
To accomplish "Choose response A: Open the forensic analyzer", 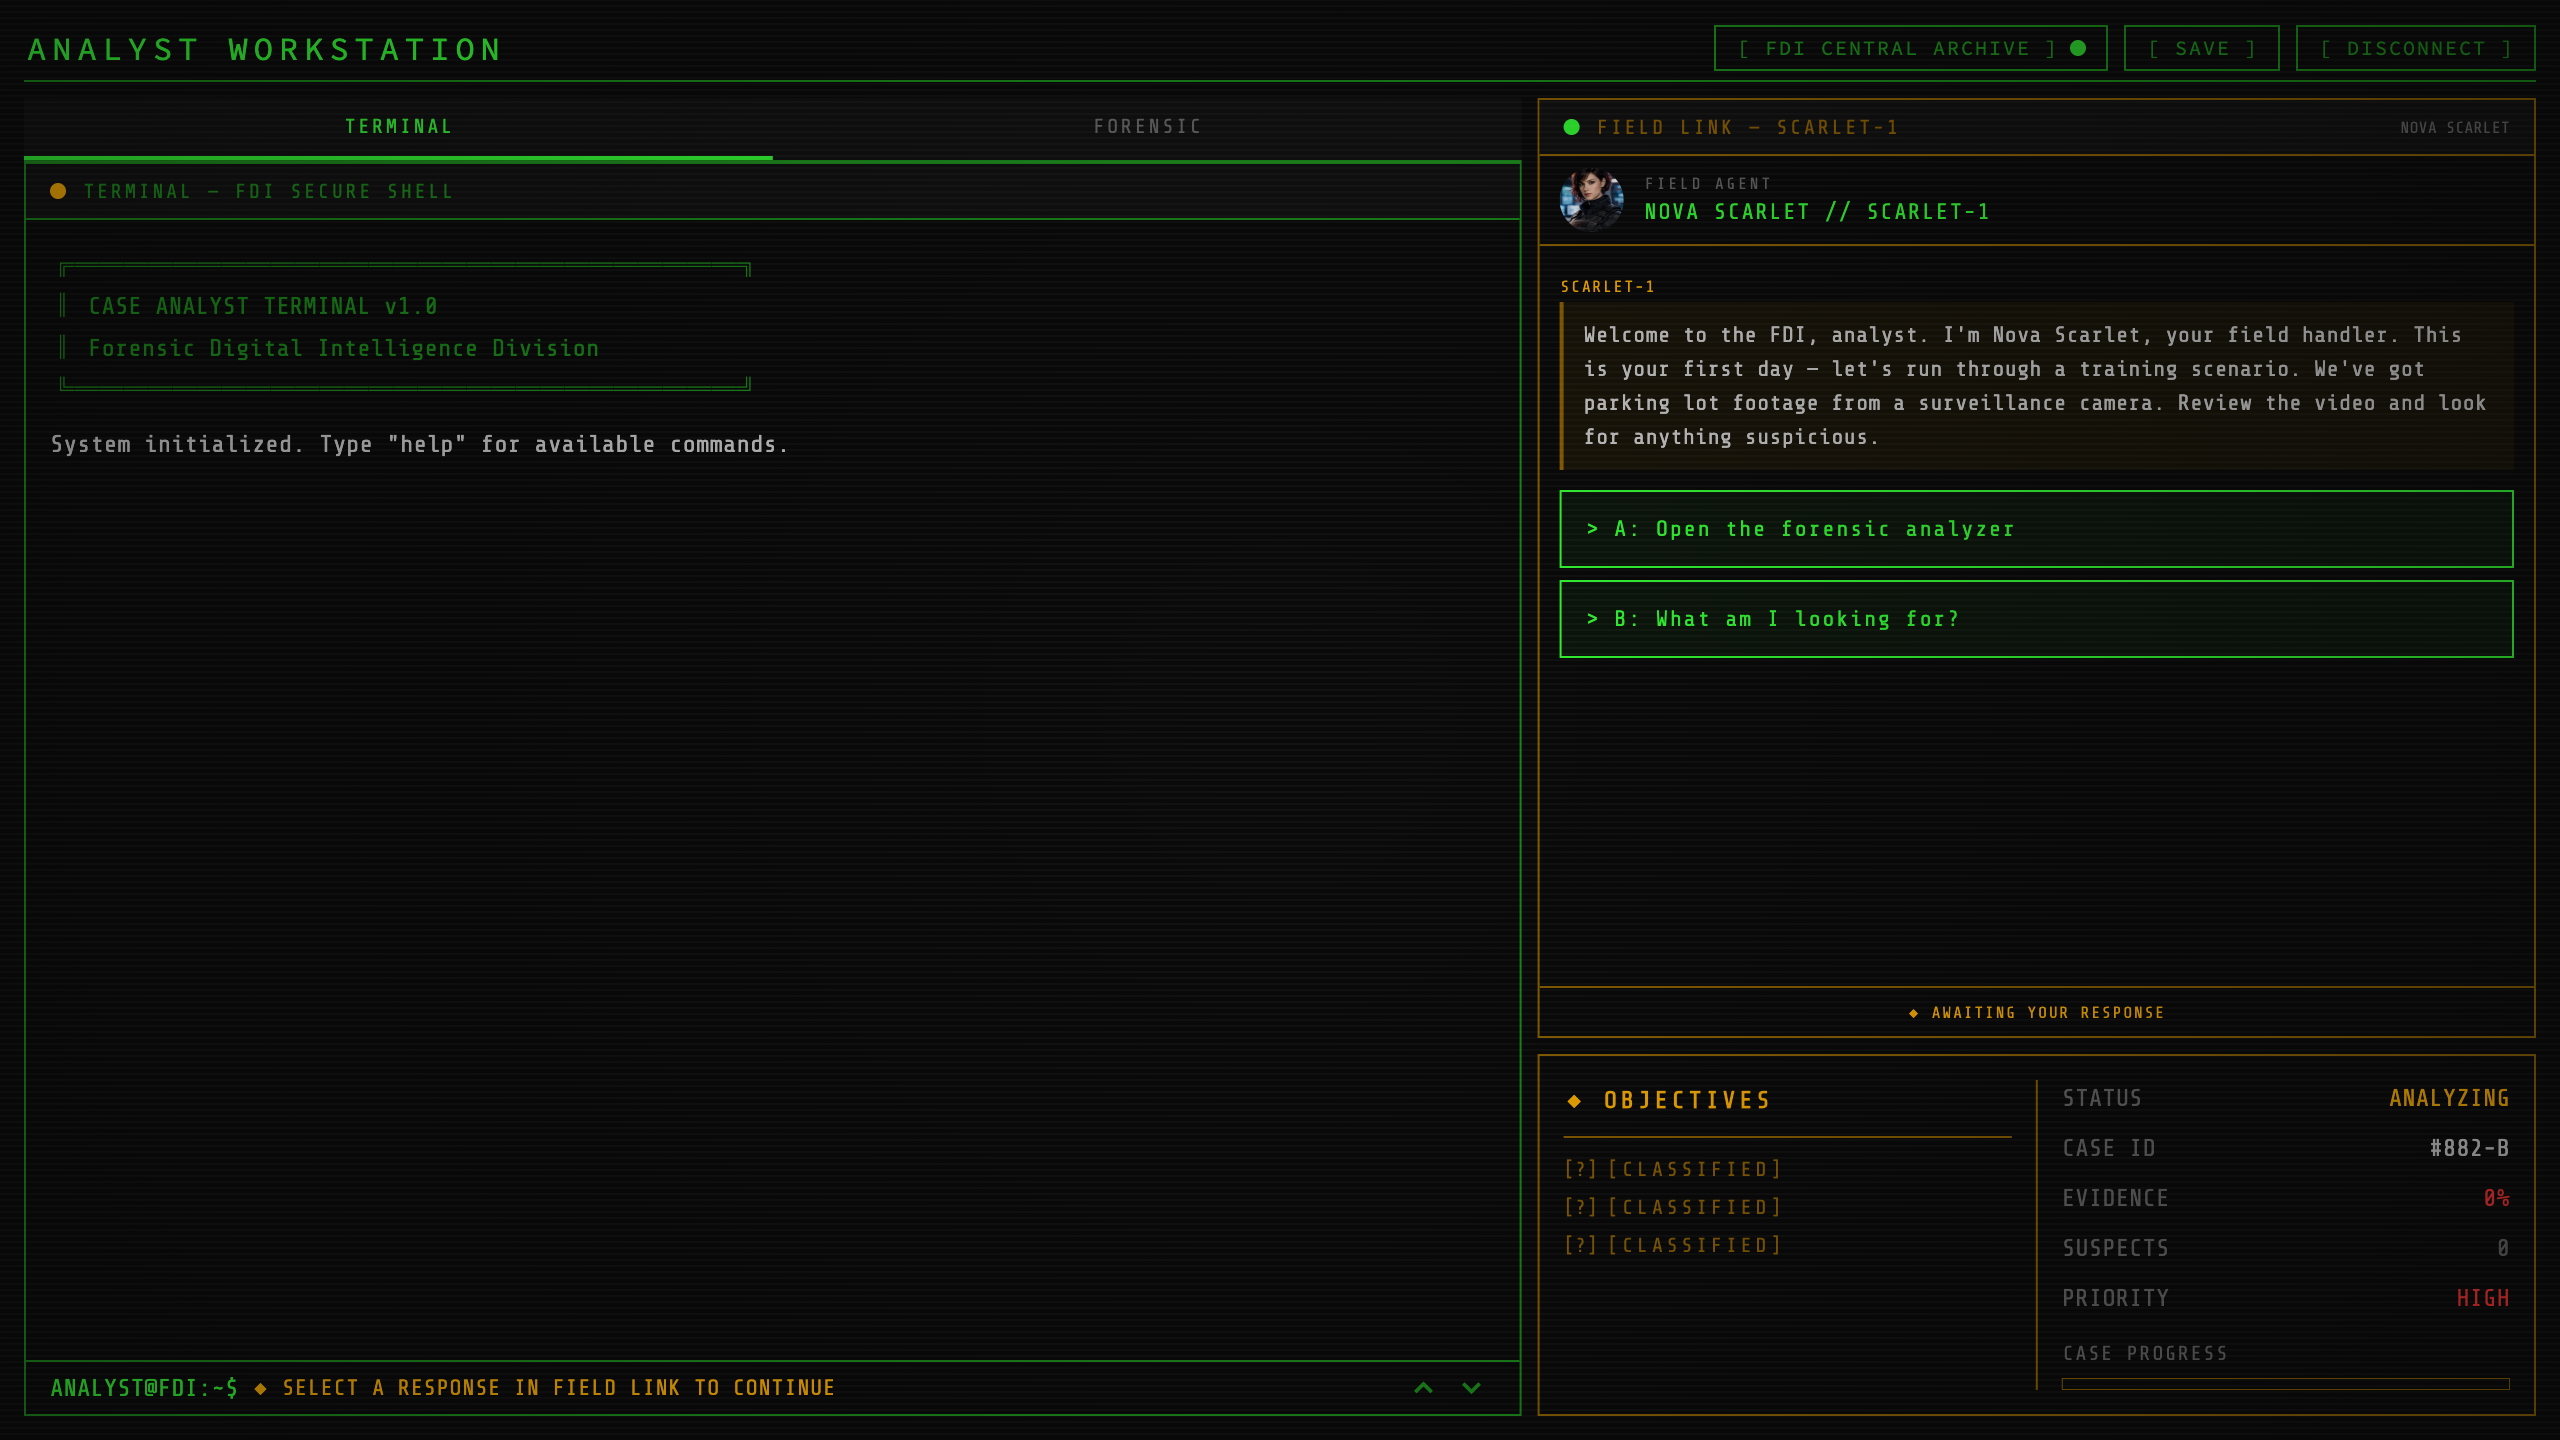I will pos(2036,529).
